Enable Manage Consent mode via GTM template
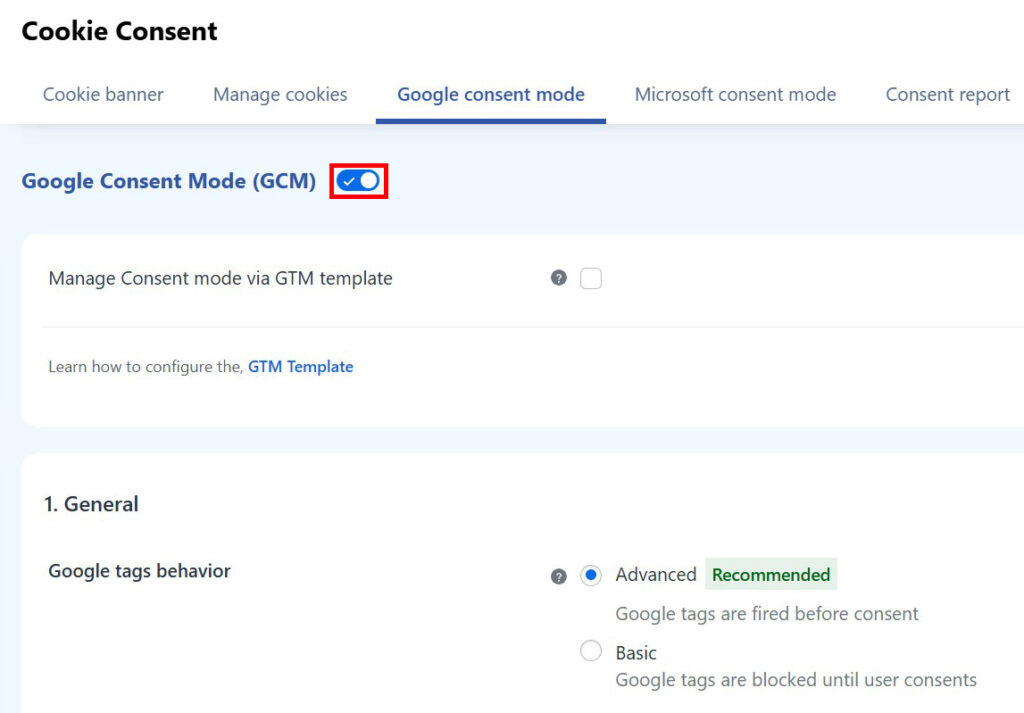The width and height of the screenshot is (1024, 713). coord(590,278)
